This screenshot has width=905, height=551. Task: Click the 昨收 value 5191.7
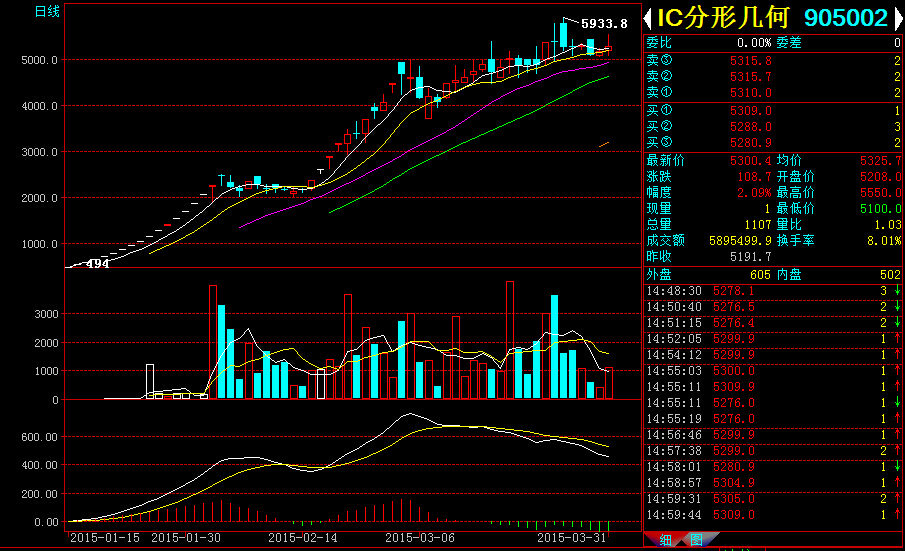750,257
